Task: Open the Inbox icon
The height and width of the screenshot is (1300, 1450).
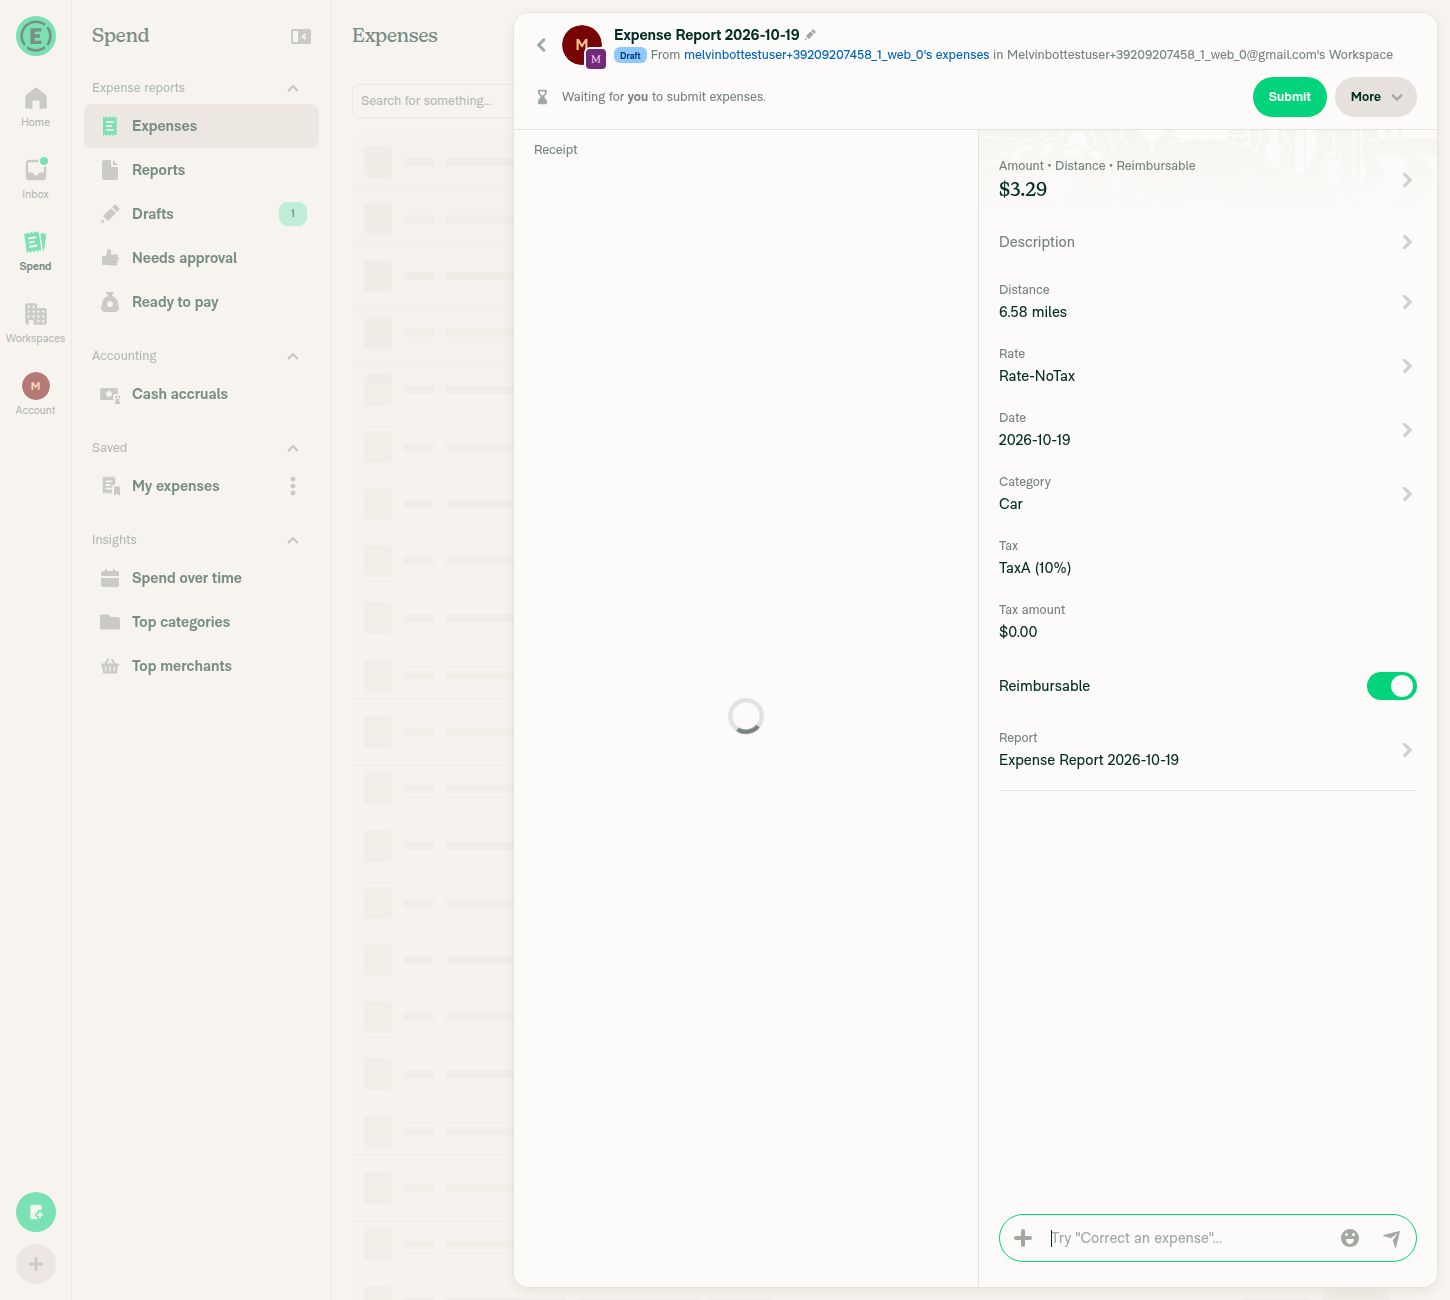Action: pos(35,179)
